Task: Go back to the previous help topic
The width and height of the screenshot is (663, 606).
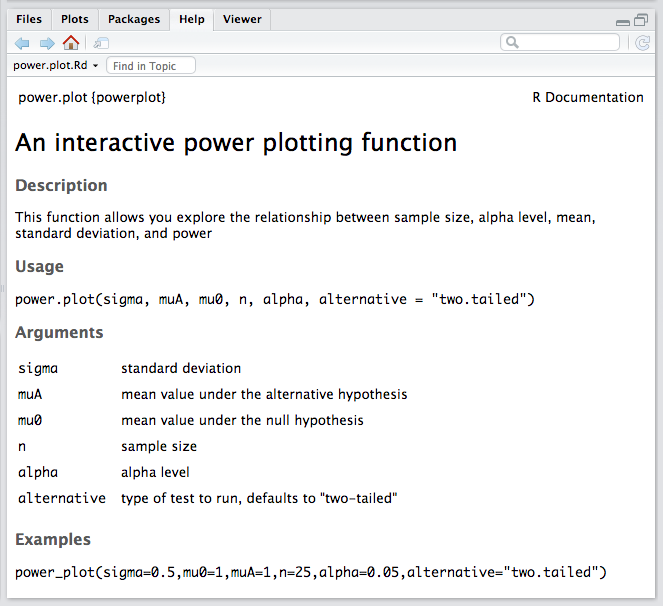Action: 22,43
